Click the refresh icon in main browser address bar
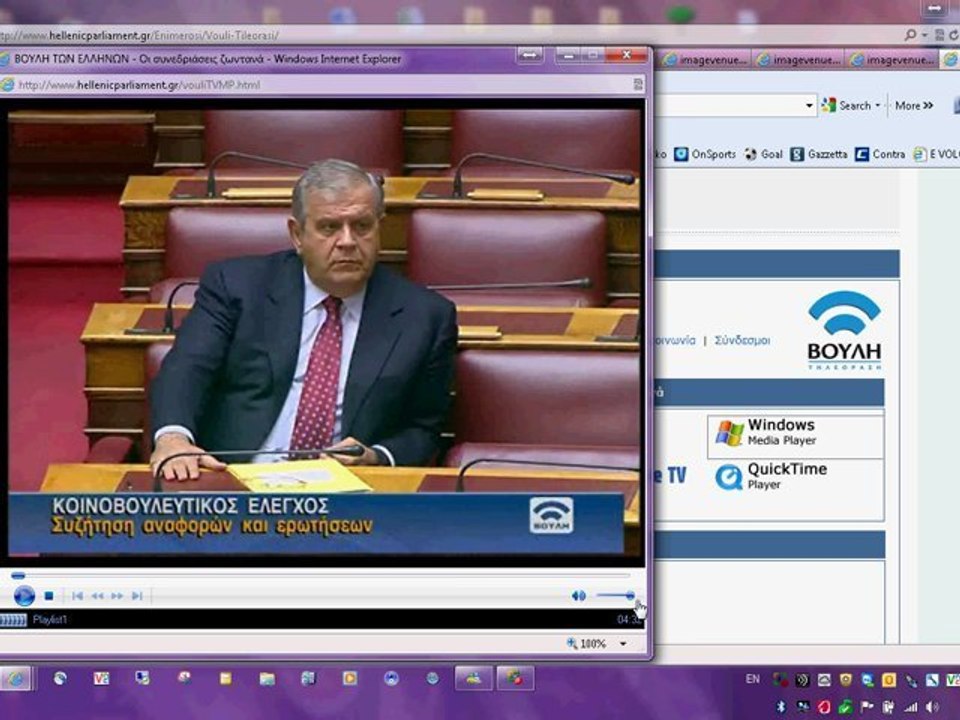Screen dimensions: 960x720 click(x=953, y=36)
